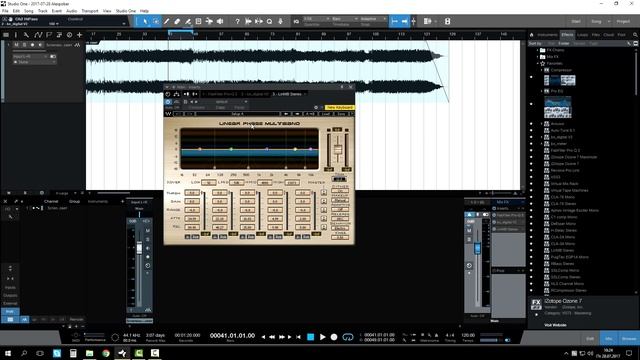Switch to the Instruments browser tab
The width and height of the screenshot is (640, 360).
(x=547, y=35)
